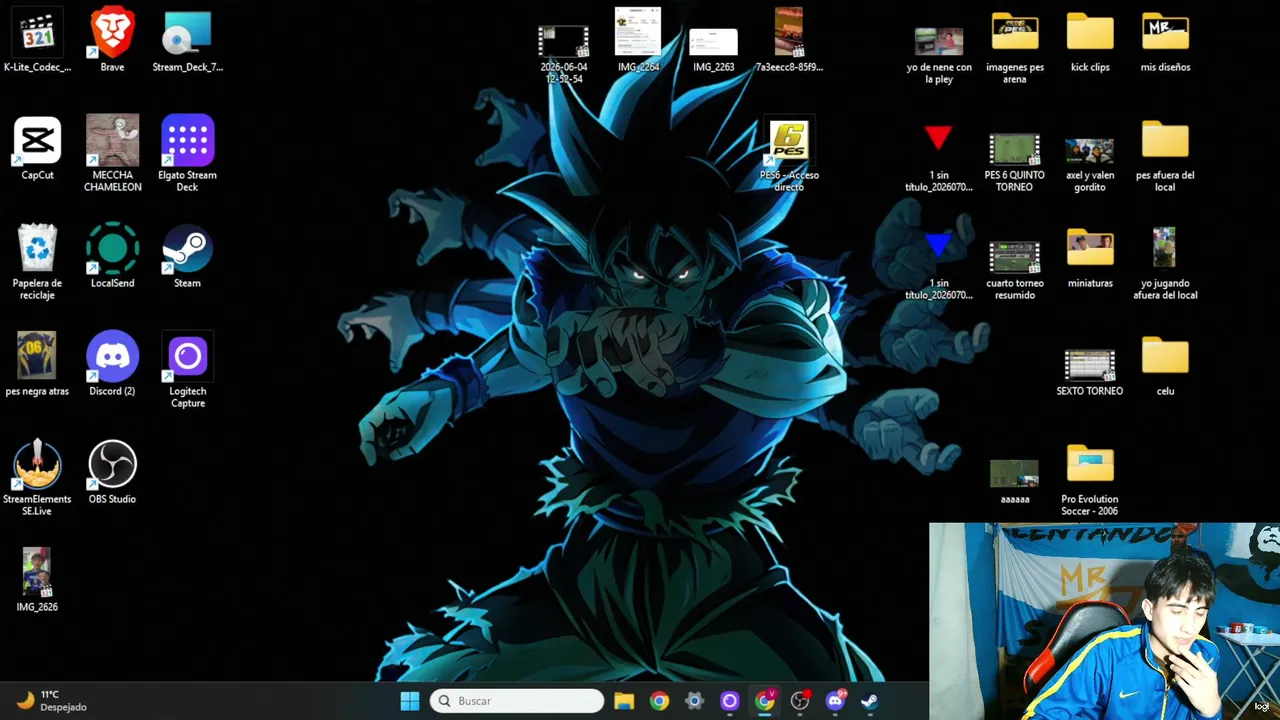Viewport: 1280px width, 720px height.
Task: Select the 'yo de nene con la pley' image
Action: (939, 56)
